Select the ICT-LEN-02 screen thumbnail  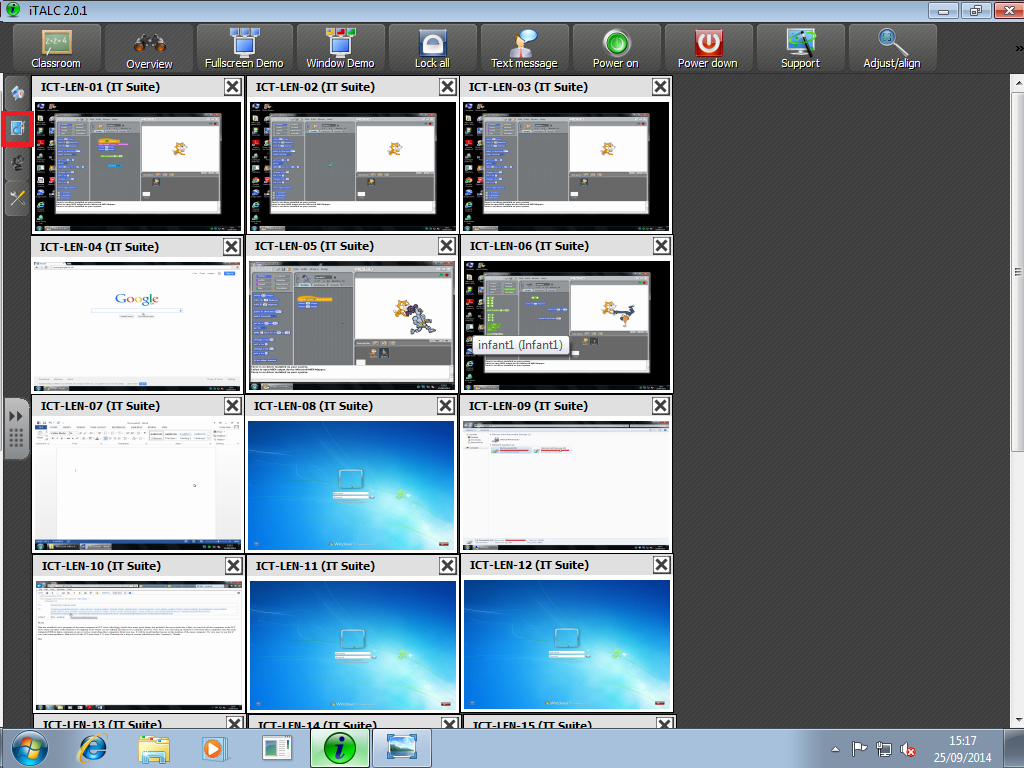pyautogui.click(x=353, y=167)
